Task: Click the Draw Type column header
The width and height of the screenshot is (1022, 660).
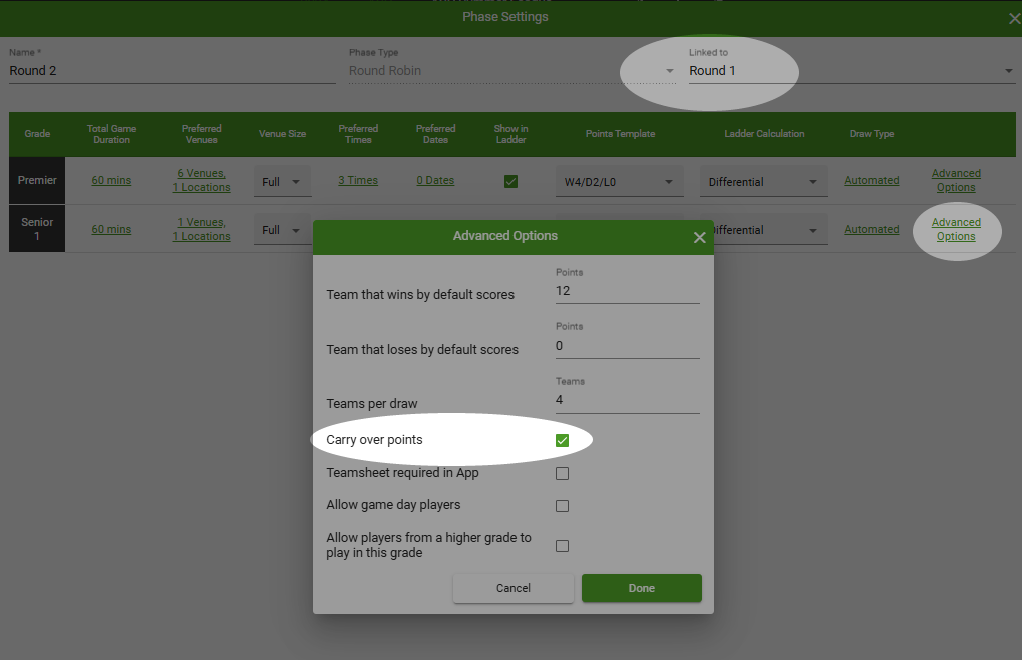Action: point(872,134)
